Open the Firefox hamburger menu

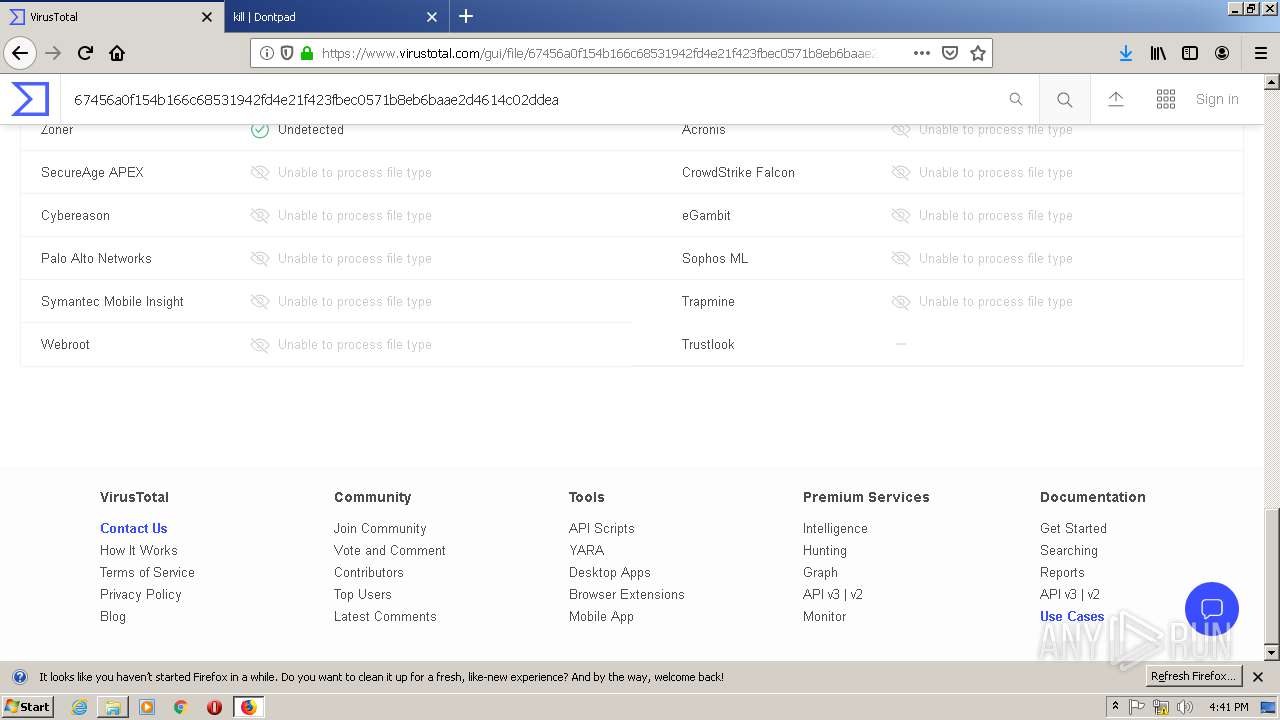pos(1260,53)
